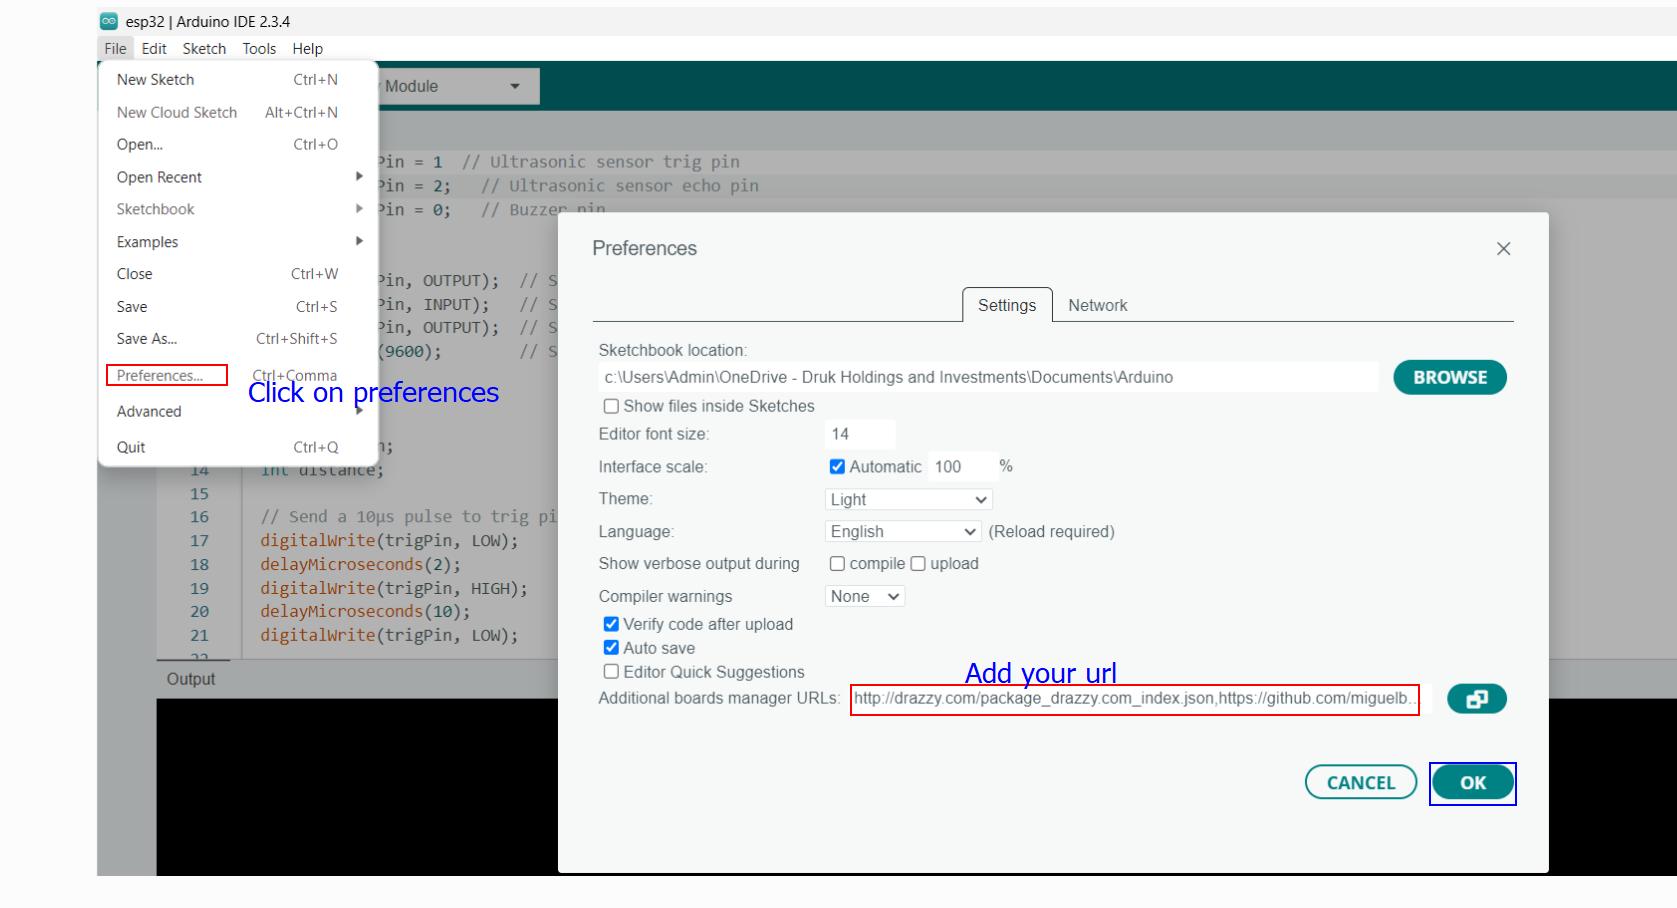
Task: Click the Arduino IDE title bar icon
Action: point(108,21)
